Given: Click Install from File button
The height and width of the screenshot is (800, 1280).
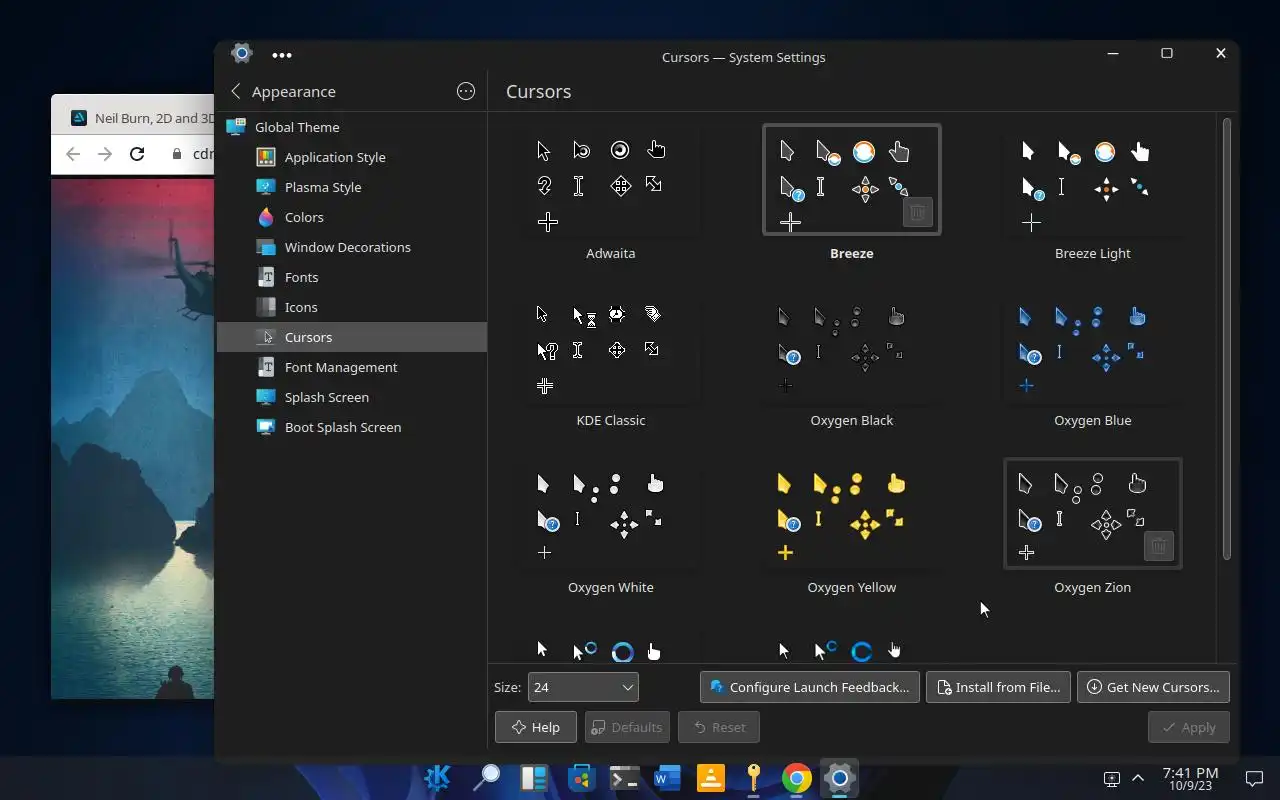Looking at the screenshot, I should (998, 687).
